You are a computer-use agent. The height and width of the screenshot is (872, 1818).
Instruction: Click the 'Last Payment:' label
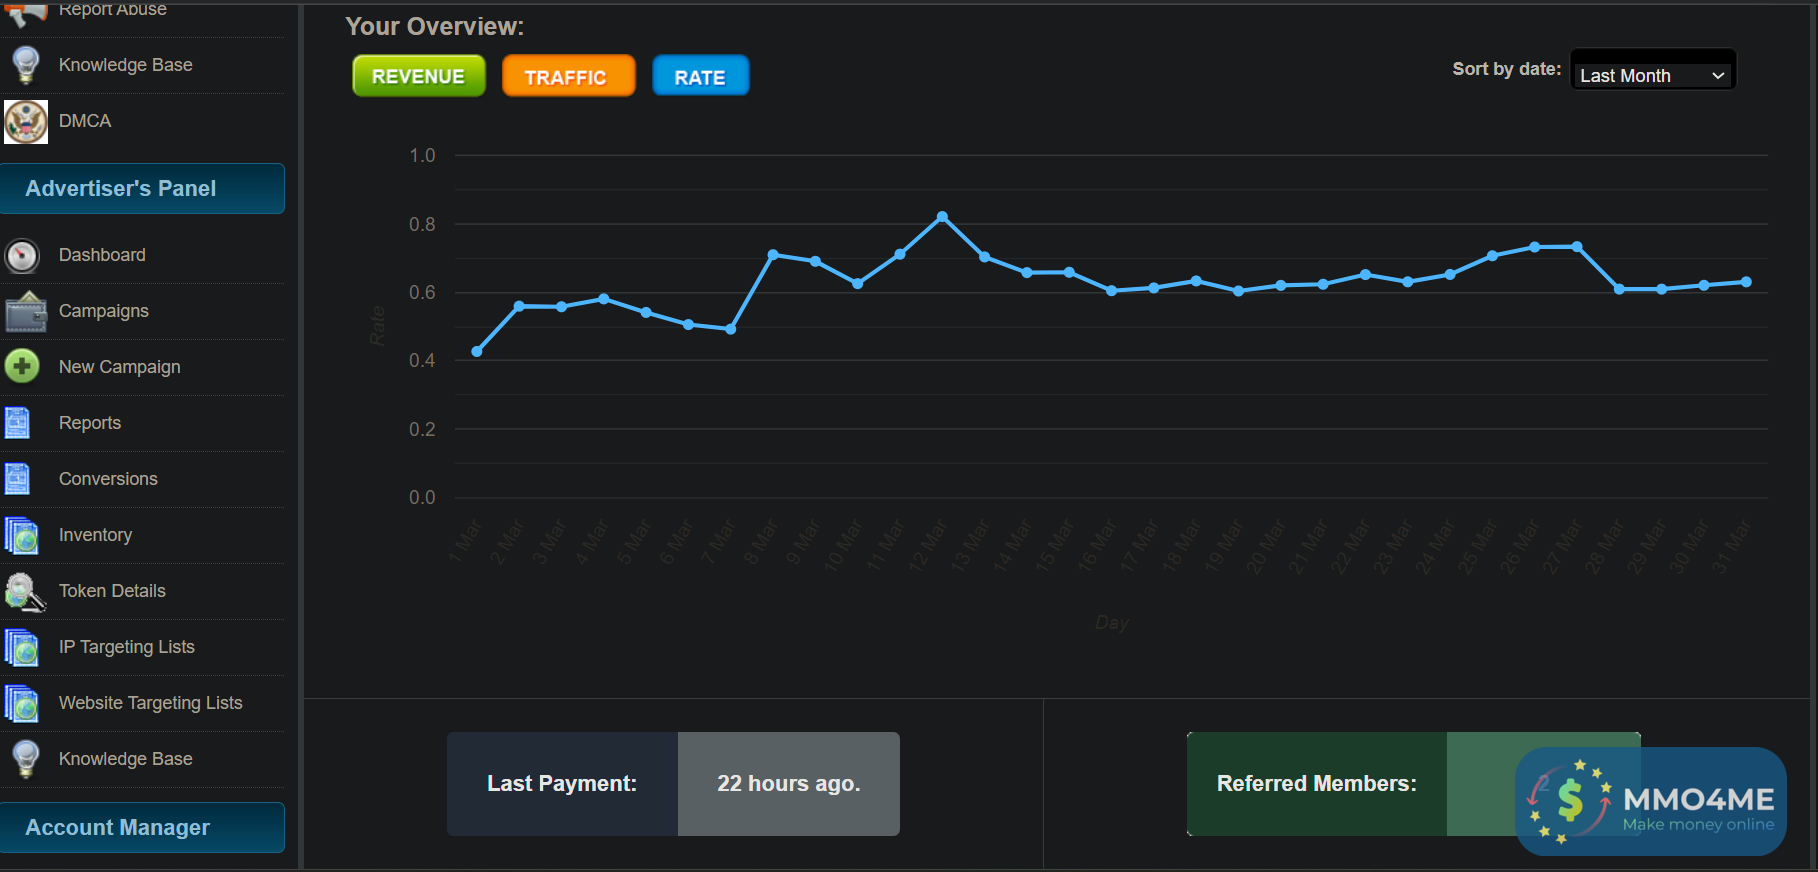[x=562, y=784]
